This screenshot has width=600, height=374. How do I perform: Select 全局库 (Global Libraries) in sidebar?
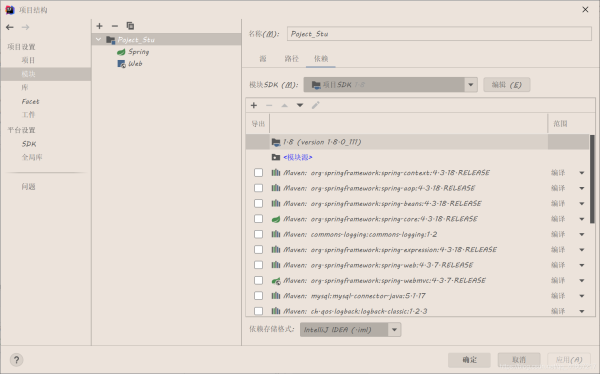click(x=32, y=157)
